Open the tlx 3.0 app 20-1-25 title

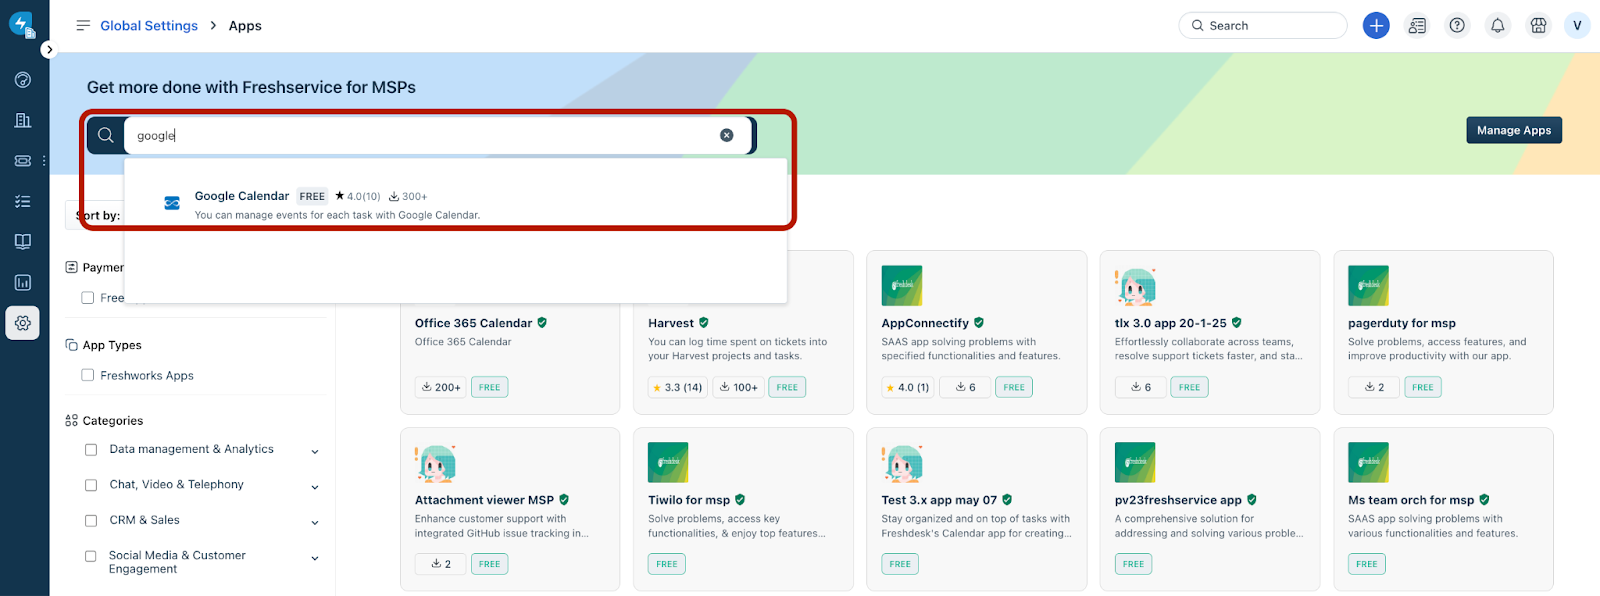point(1171,323)
